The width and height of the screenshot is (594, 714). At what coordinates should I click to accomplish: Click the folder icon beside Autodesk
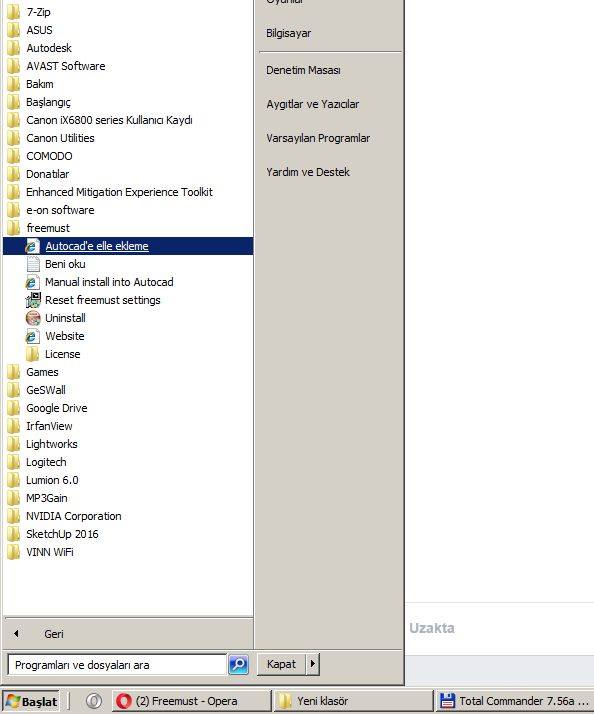(14, 48)
